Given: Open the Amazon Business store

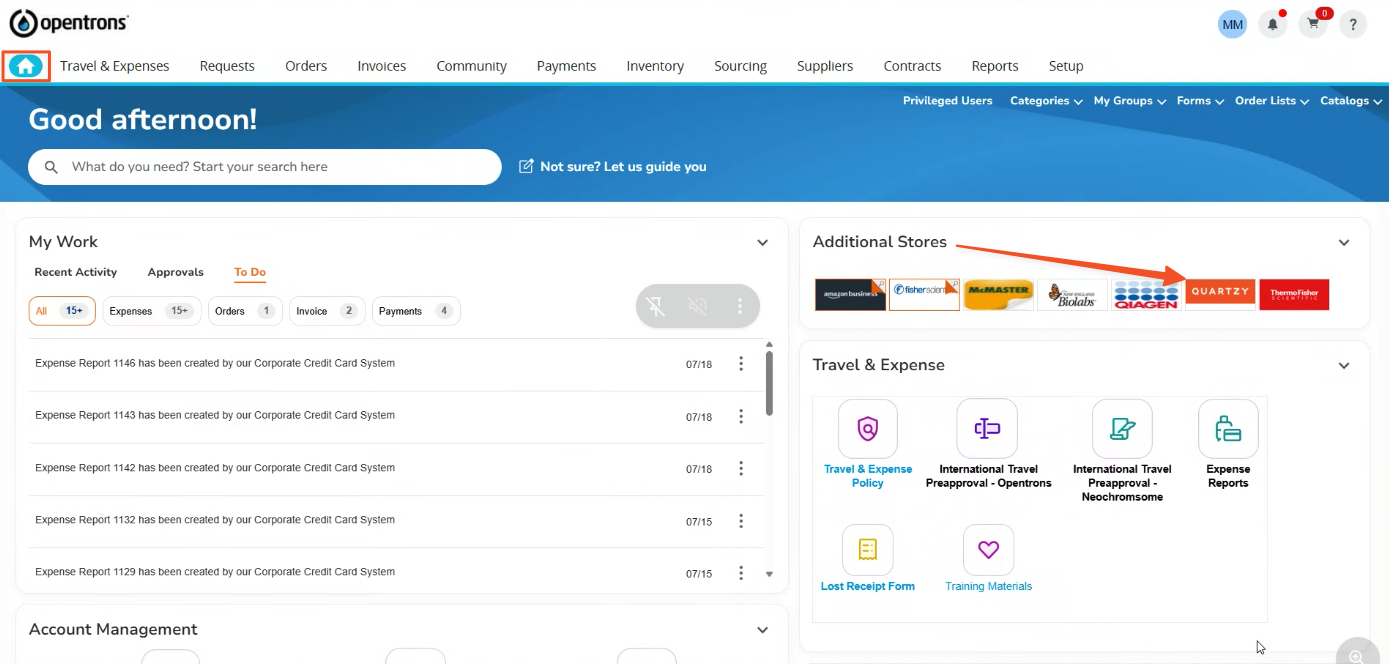Looking at the screenshot, I should [850, 295].
